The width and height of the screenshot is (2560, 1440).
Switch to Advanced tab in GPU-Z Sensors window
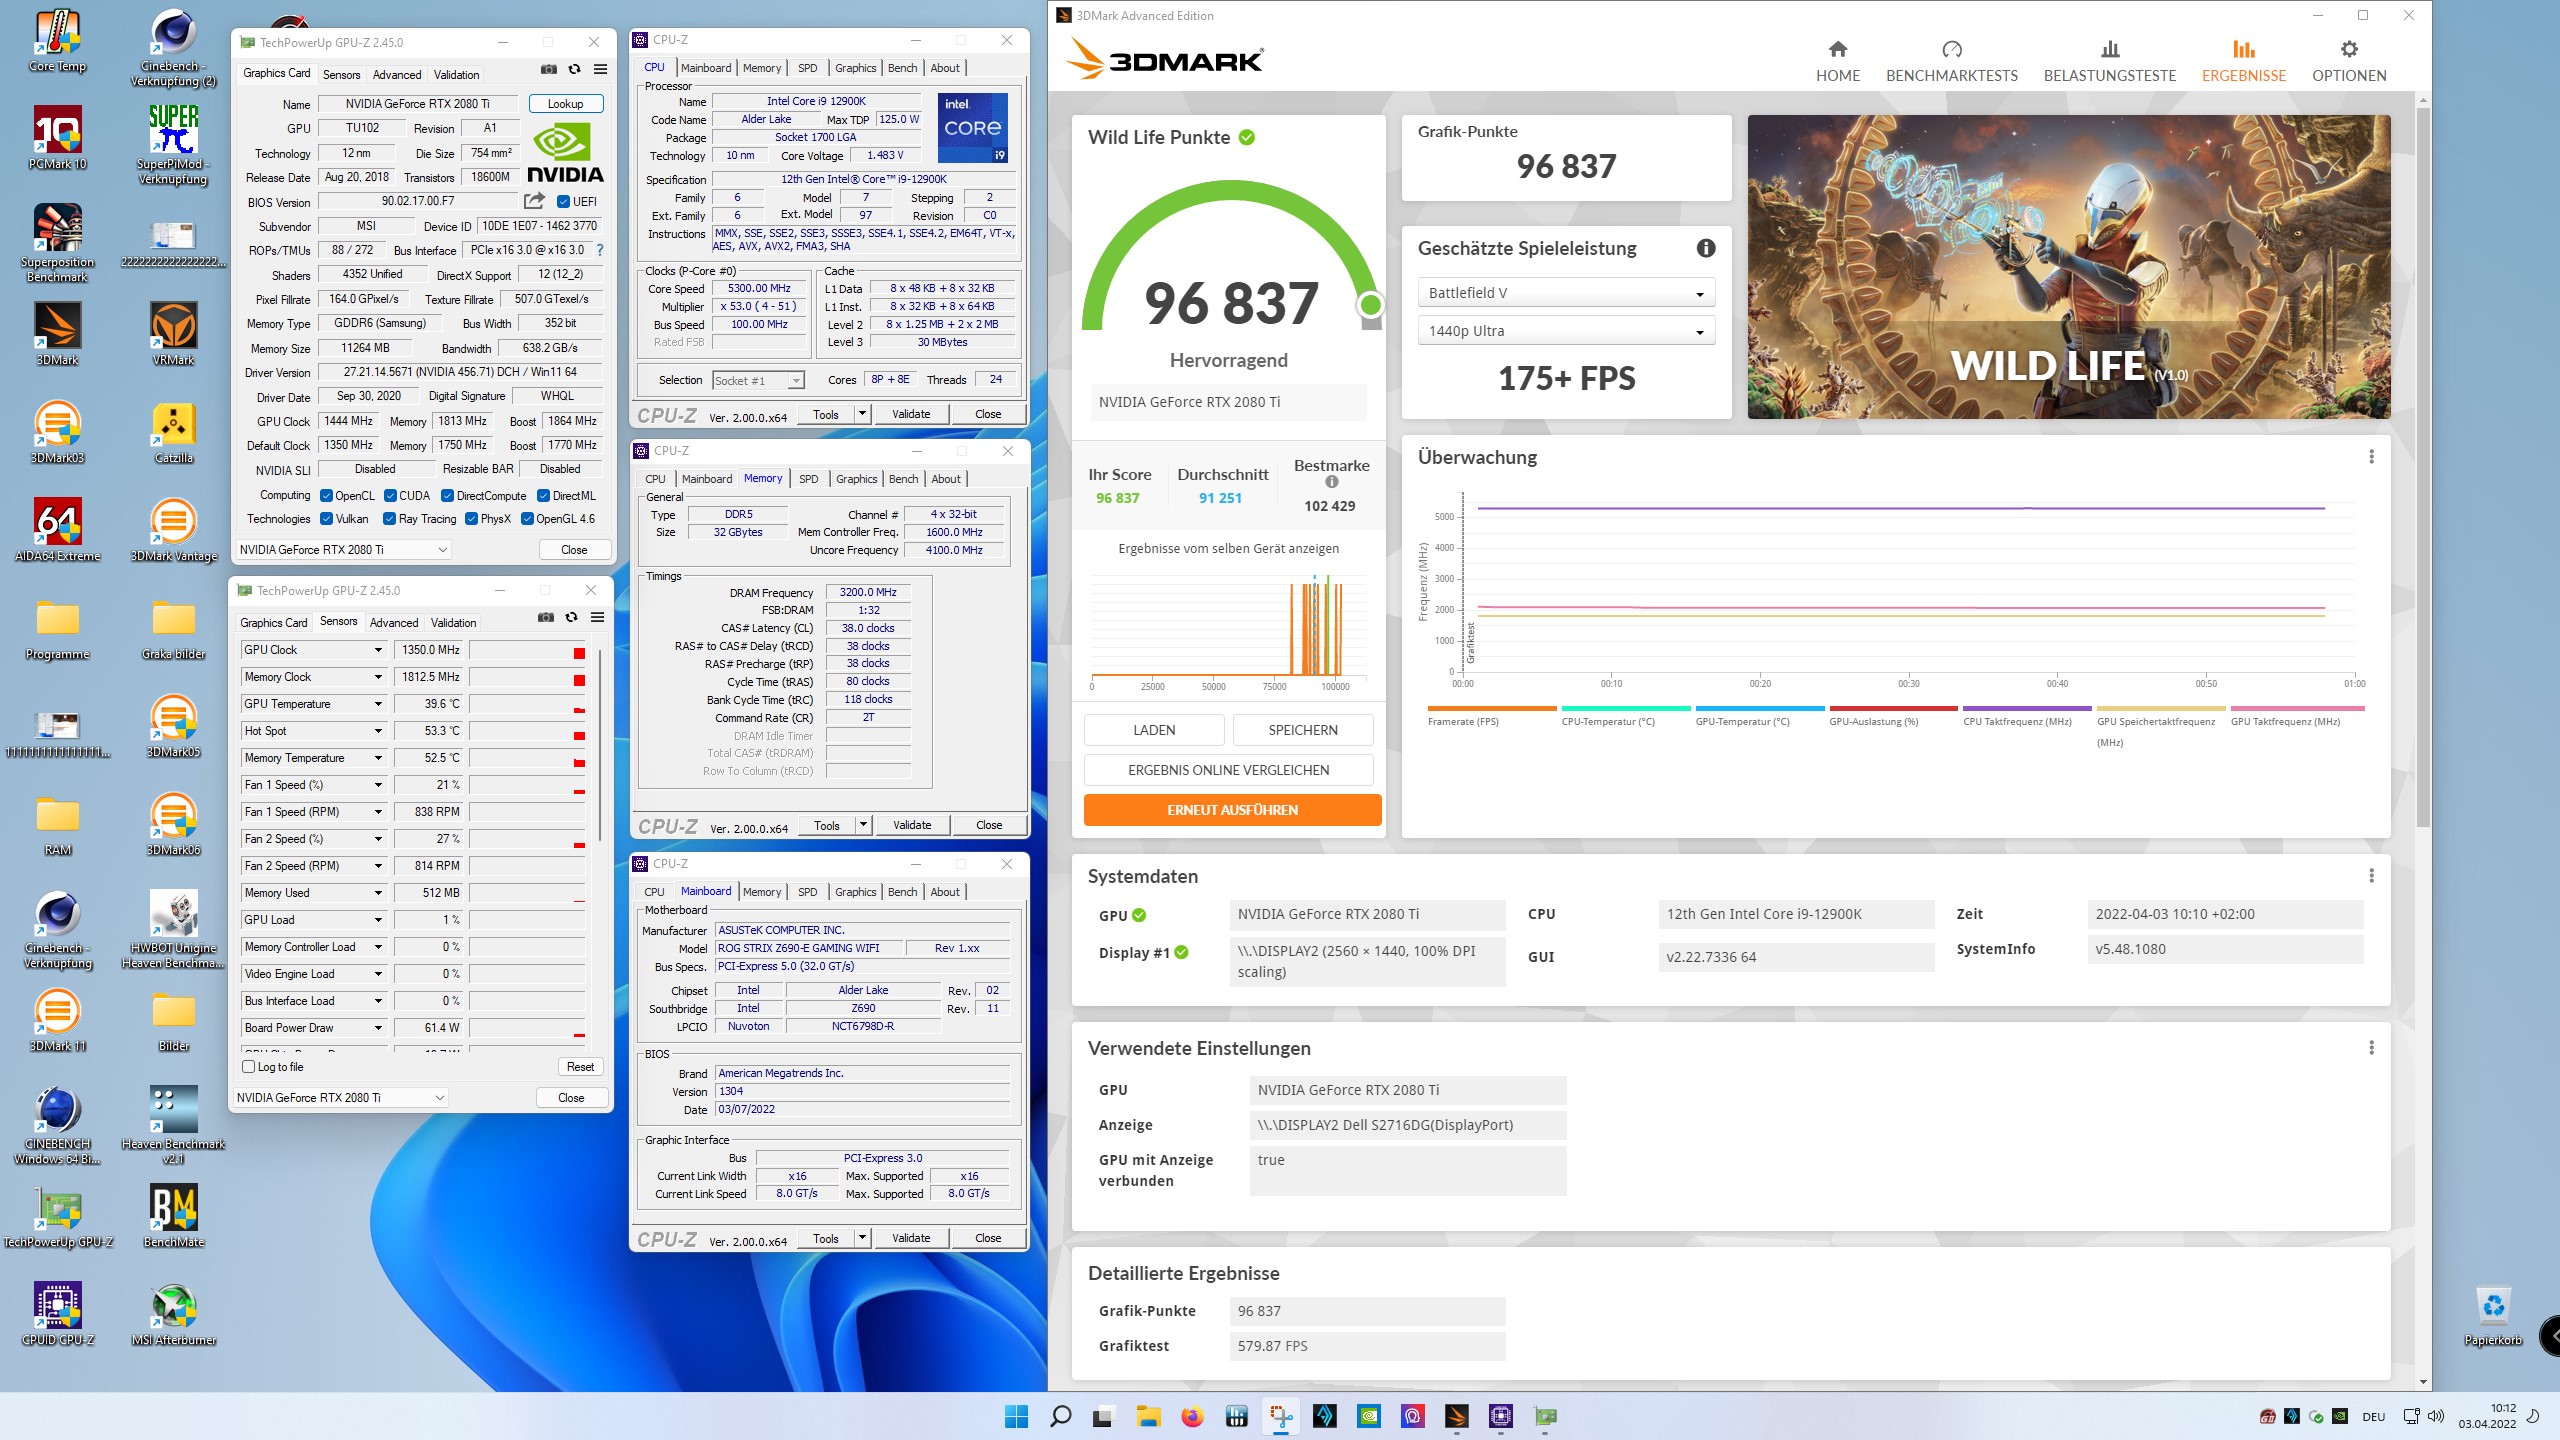click(394, 623)
